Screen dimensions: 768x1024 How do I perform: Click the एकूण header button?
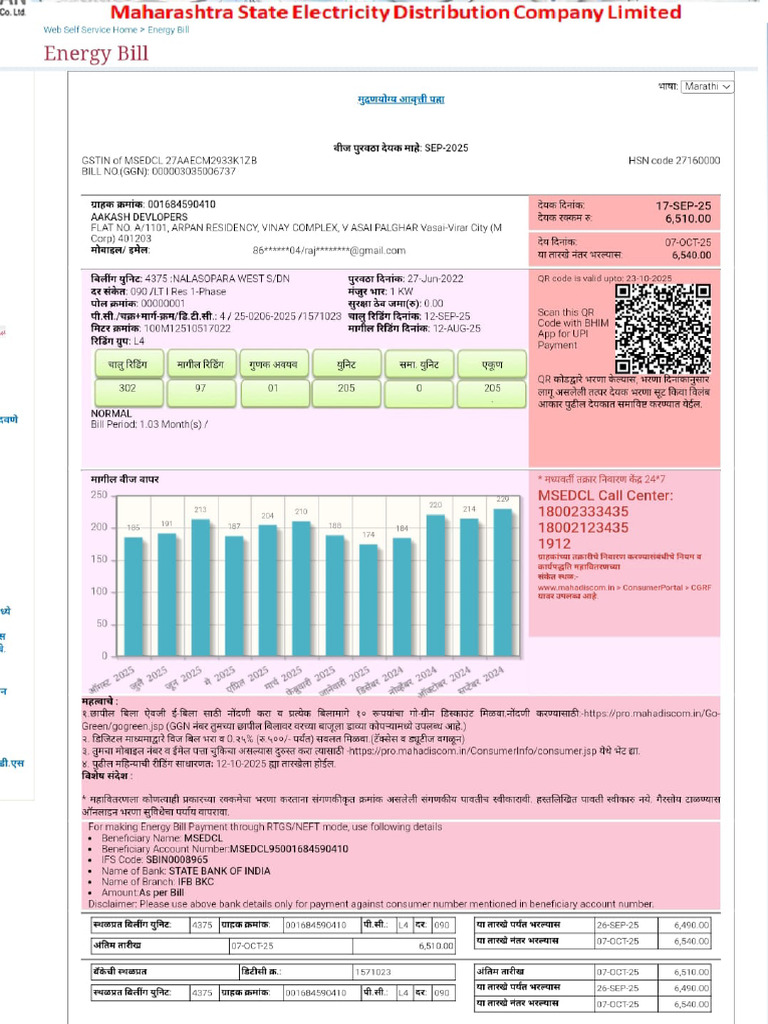pos(492,364)
